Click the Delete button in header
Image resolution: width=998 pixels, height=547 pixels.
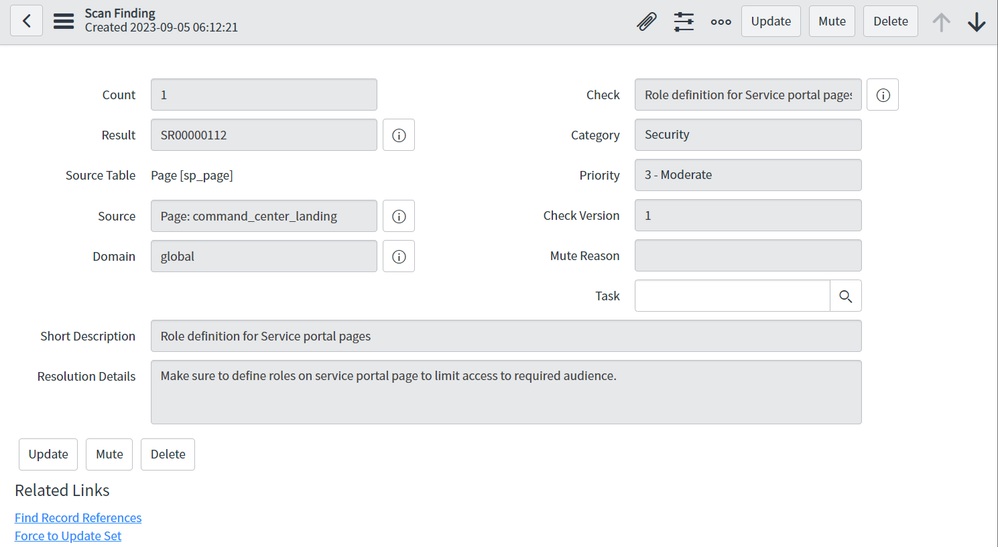point(891,21)
